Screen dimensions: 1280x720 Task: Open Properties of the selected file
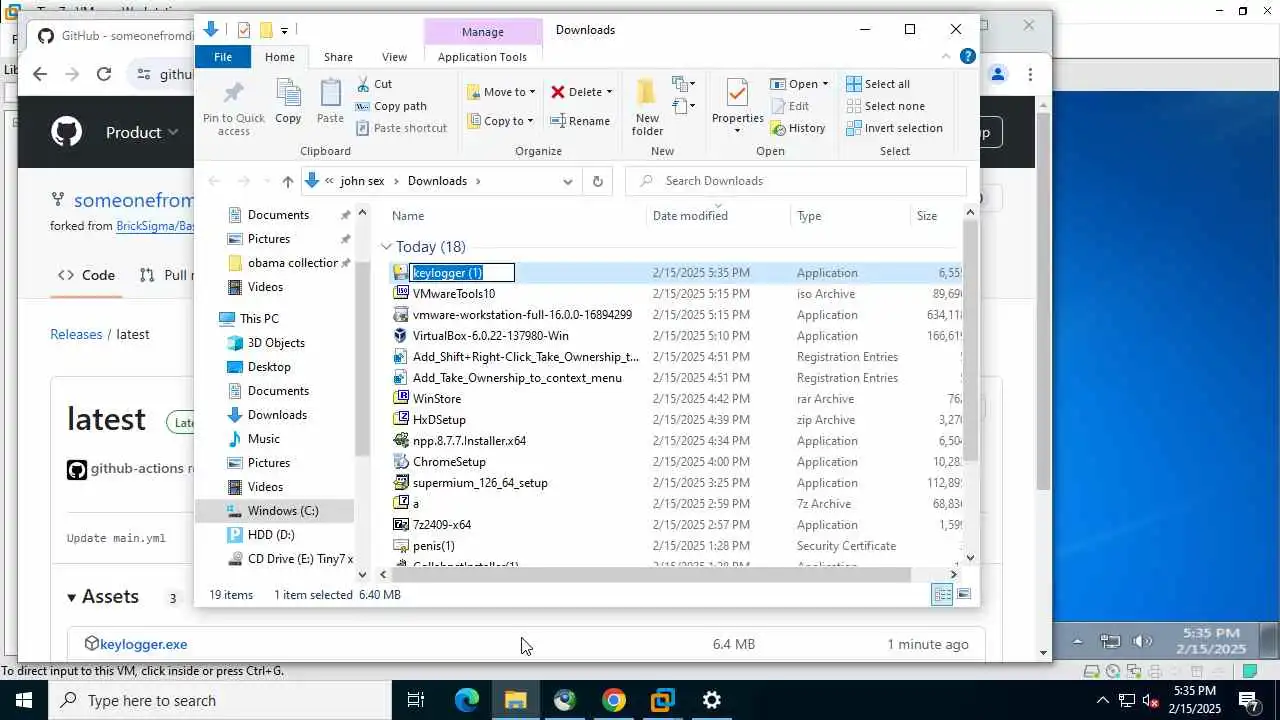click(x=737, y=106)
